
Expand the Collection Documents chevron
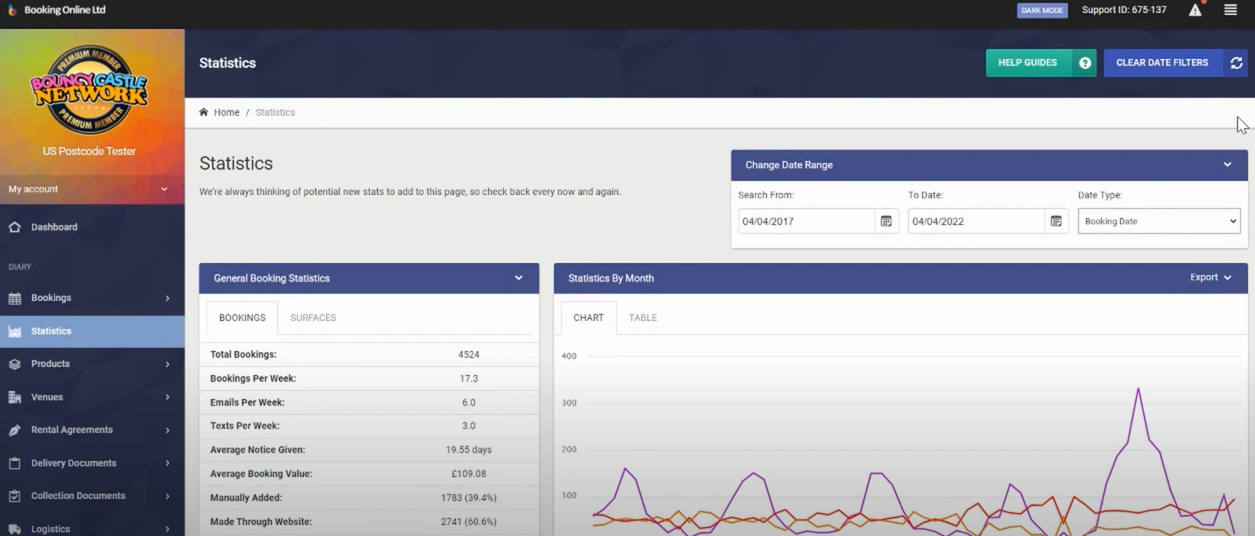167,496
